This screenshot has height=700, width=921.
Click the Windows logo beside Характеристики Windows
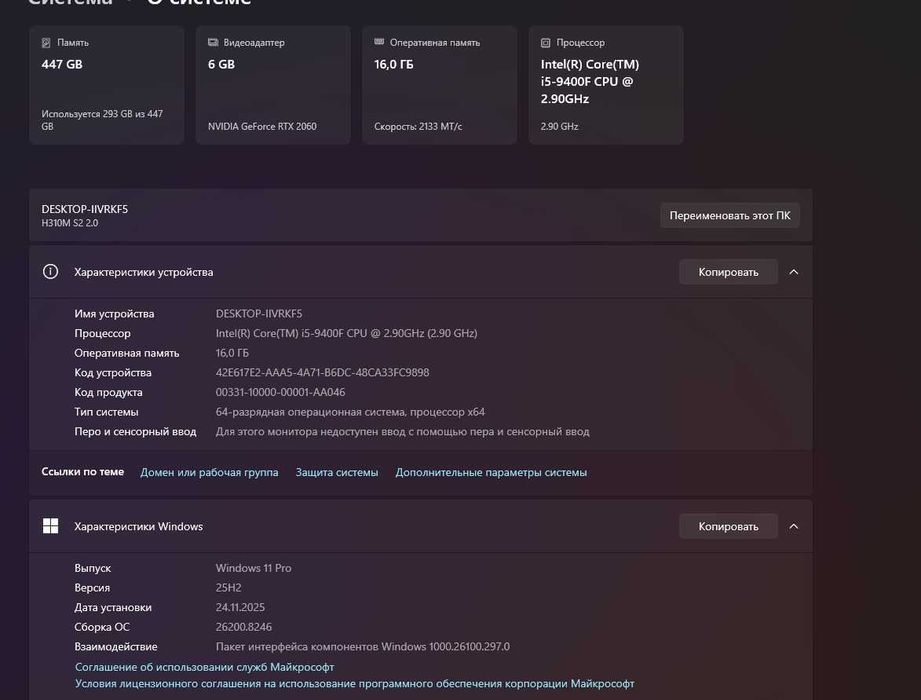coord(51,526)
